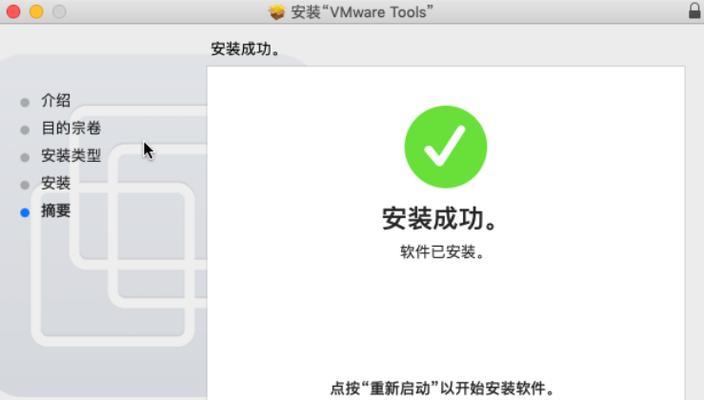Viewport: 704px width, 400px height.
Task: Minimize window with the yellow button
Action: (x=36, y=12)
